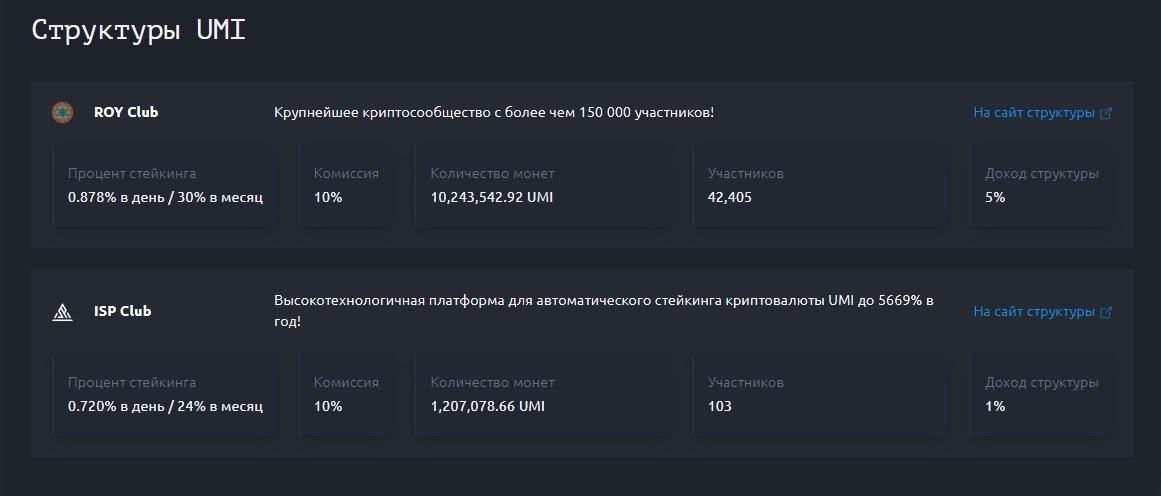Click ISP Club staking 0.720% per day card
Viewport: 1161px width, 496px height.
pyautogui.click(x=166, y=395)
